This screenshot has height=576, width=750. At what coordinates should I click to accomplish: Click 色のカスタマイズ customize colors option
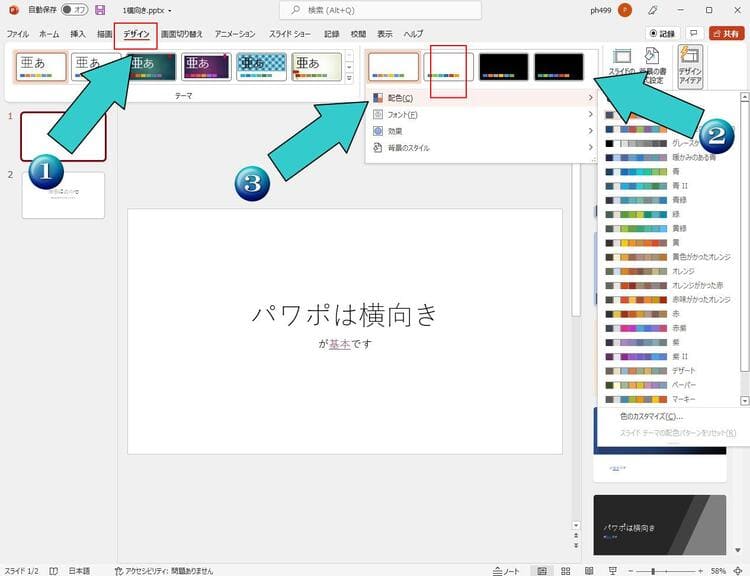pyautogui.click(x=651, y=417)
